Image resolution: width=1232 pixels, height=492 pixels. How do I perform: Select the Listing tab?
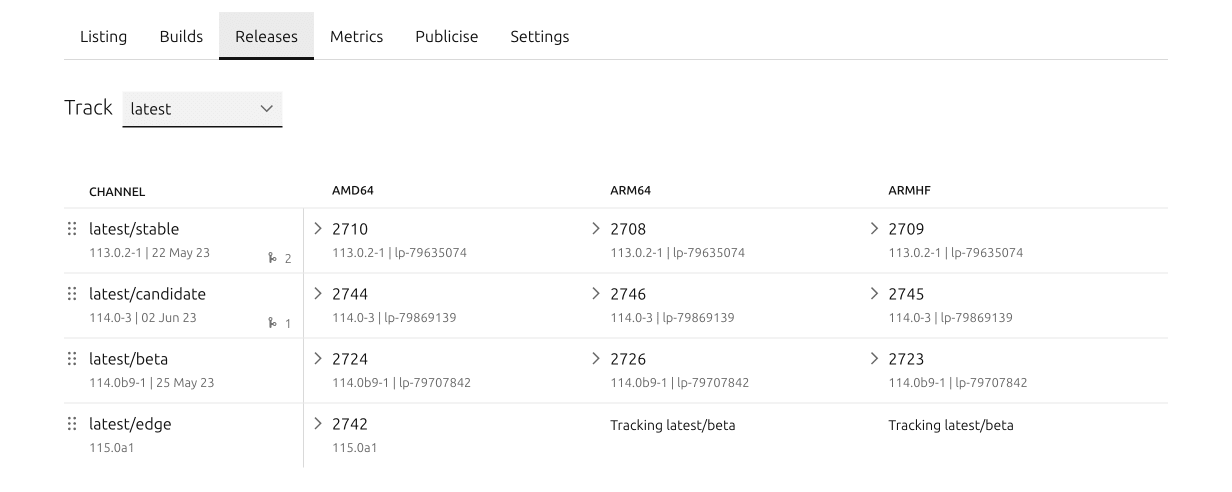pos(103,37)
